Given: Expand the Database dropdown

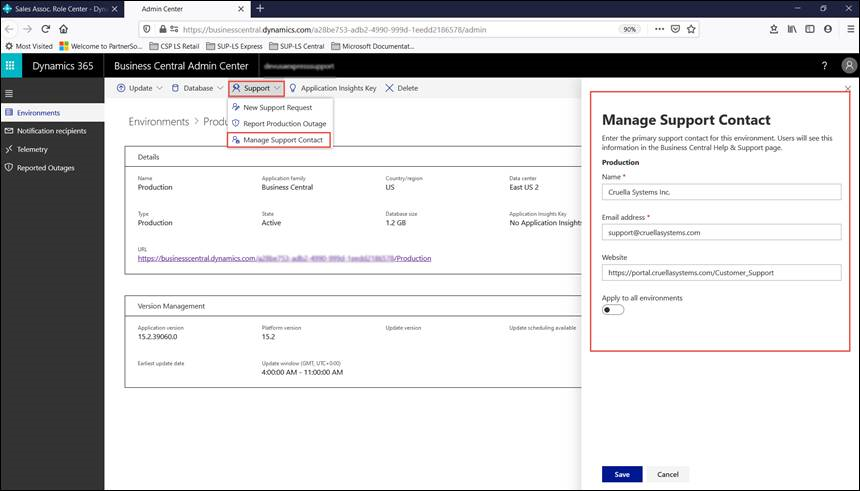Looking at the screenshot, I should (x=196, y=88).
